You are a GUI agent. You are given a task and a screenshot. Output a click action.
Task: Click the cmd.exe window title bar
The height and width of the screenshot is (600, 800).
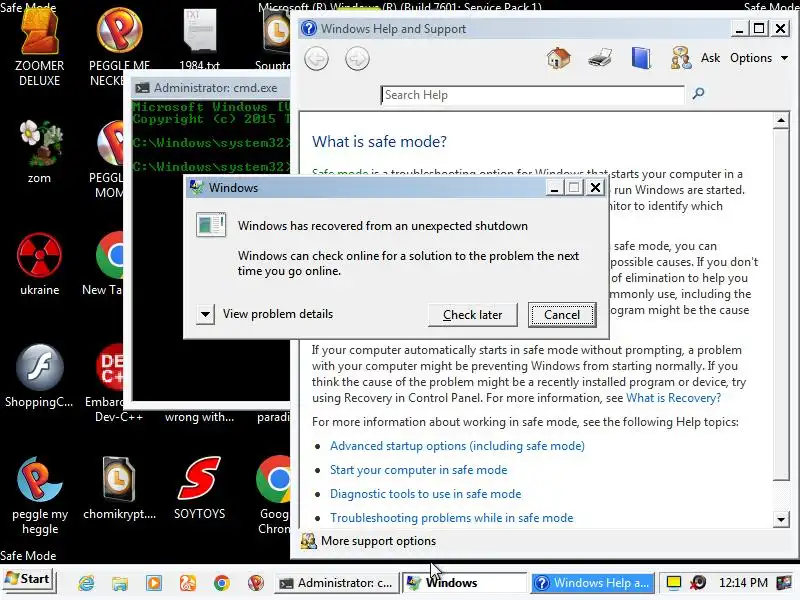pyautogui.click(x=212, y=88)
